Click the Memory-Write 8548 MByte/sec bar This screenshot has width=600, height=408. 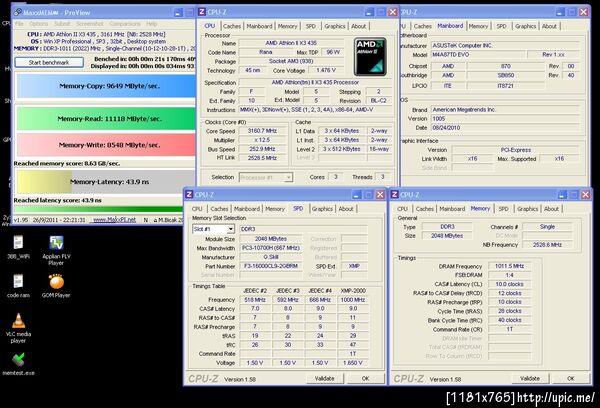click(x=106, y=145)
